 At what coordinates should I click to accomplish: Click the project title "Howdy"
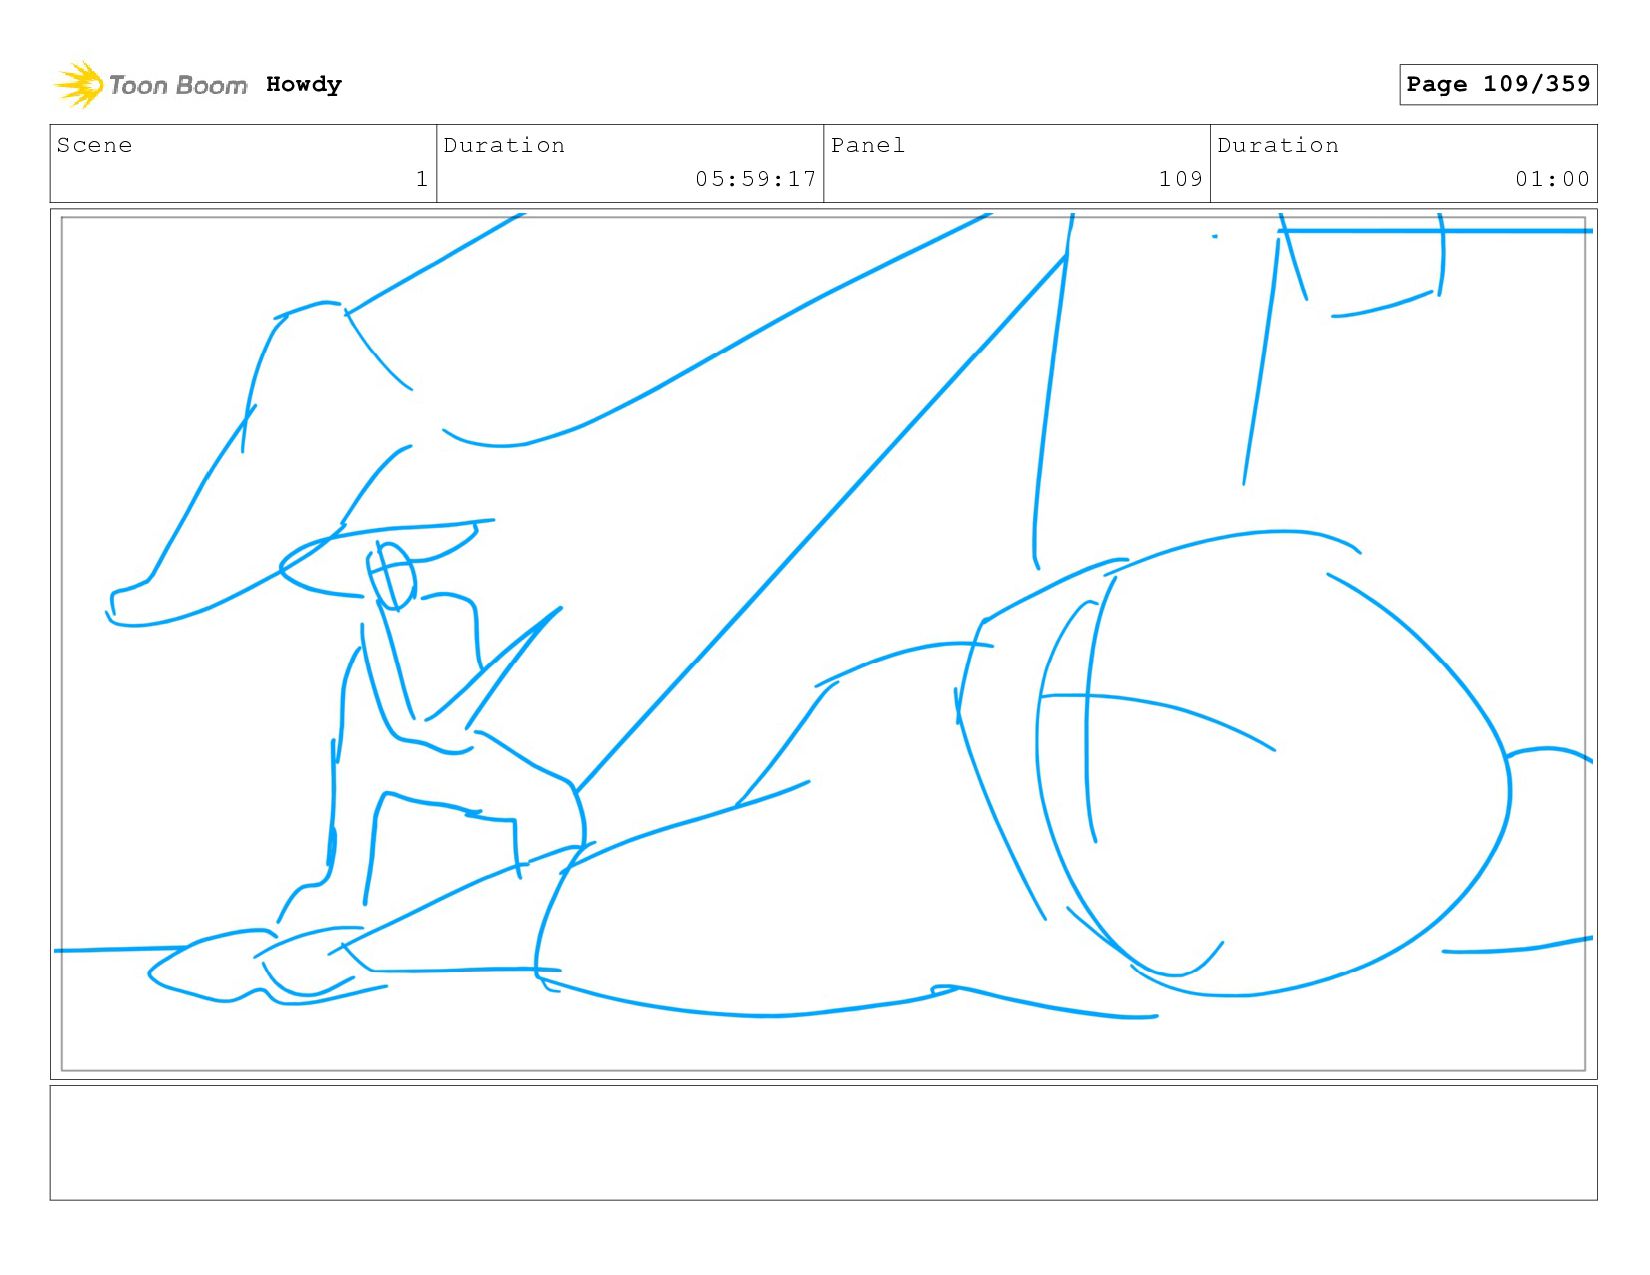304,85
